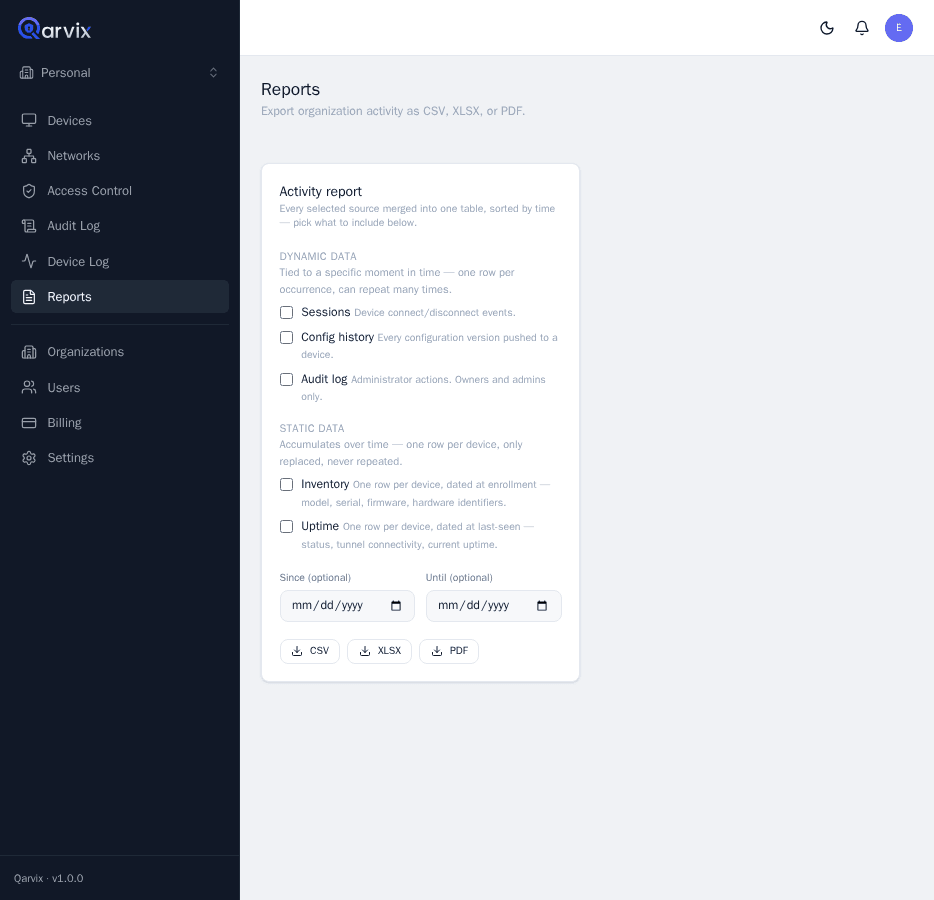The height and width of the screenshot is (900, 934).
Task: Expand the Personal organization switcher
Action: coord(120,73)
